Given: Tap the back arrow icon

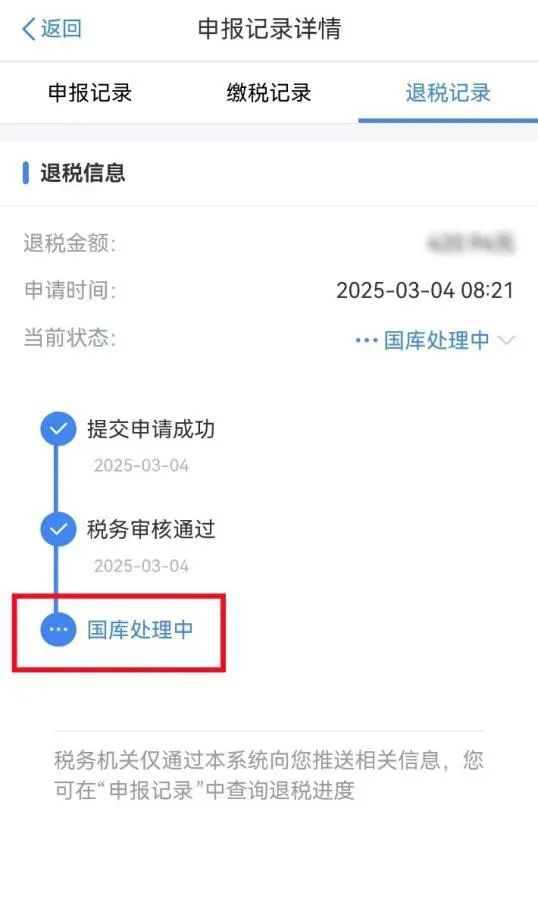Looking at the screenshot, I should (29, 28).
